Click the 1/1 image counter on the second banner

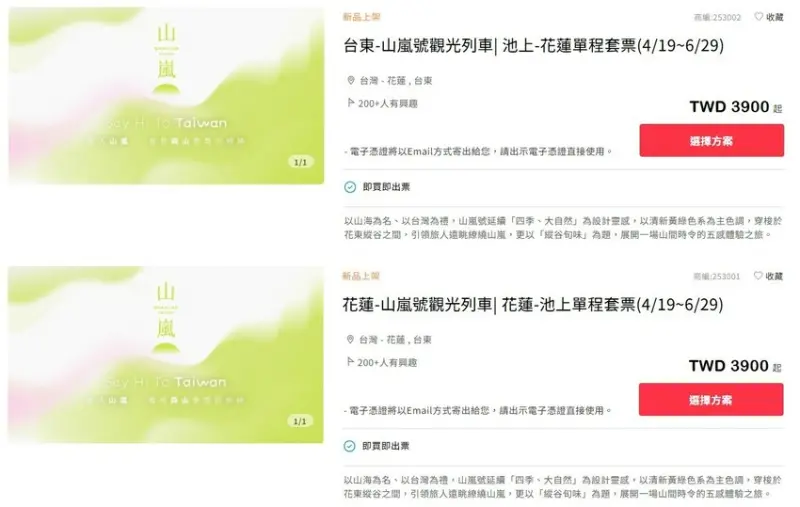pyautogui.click(x=300, y=421)
